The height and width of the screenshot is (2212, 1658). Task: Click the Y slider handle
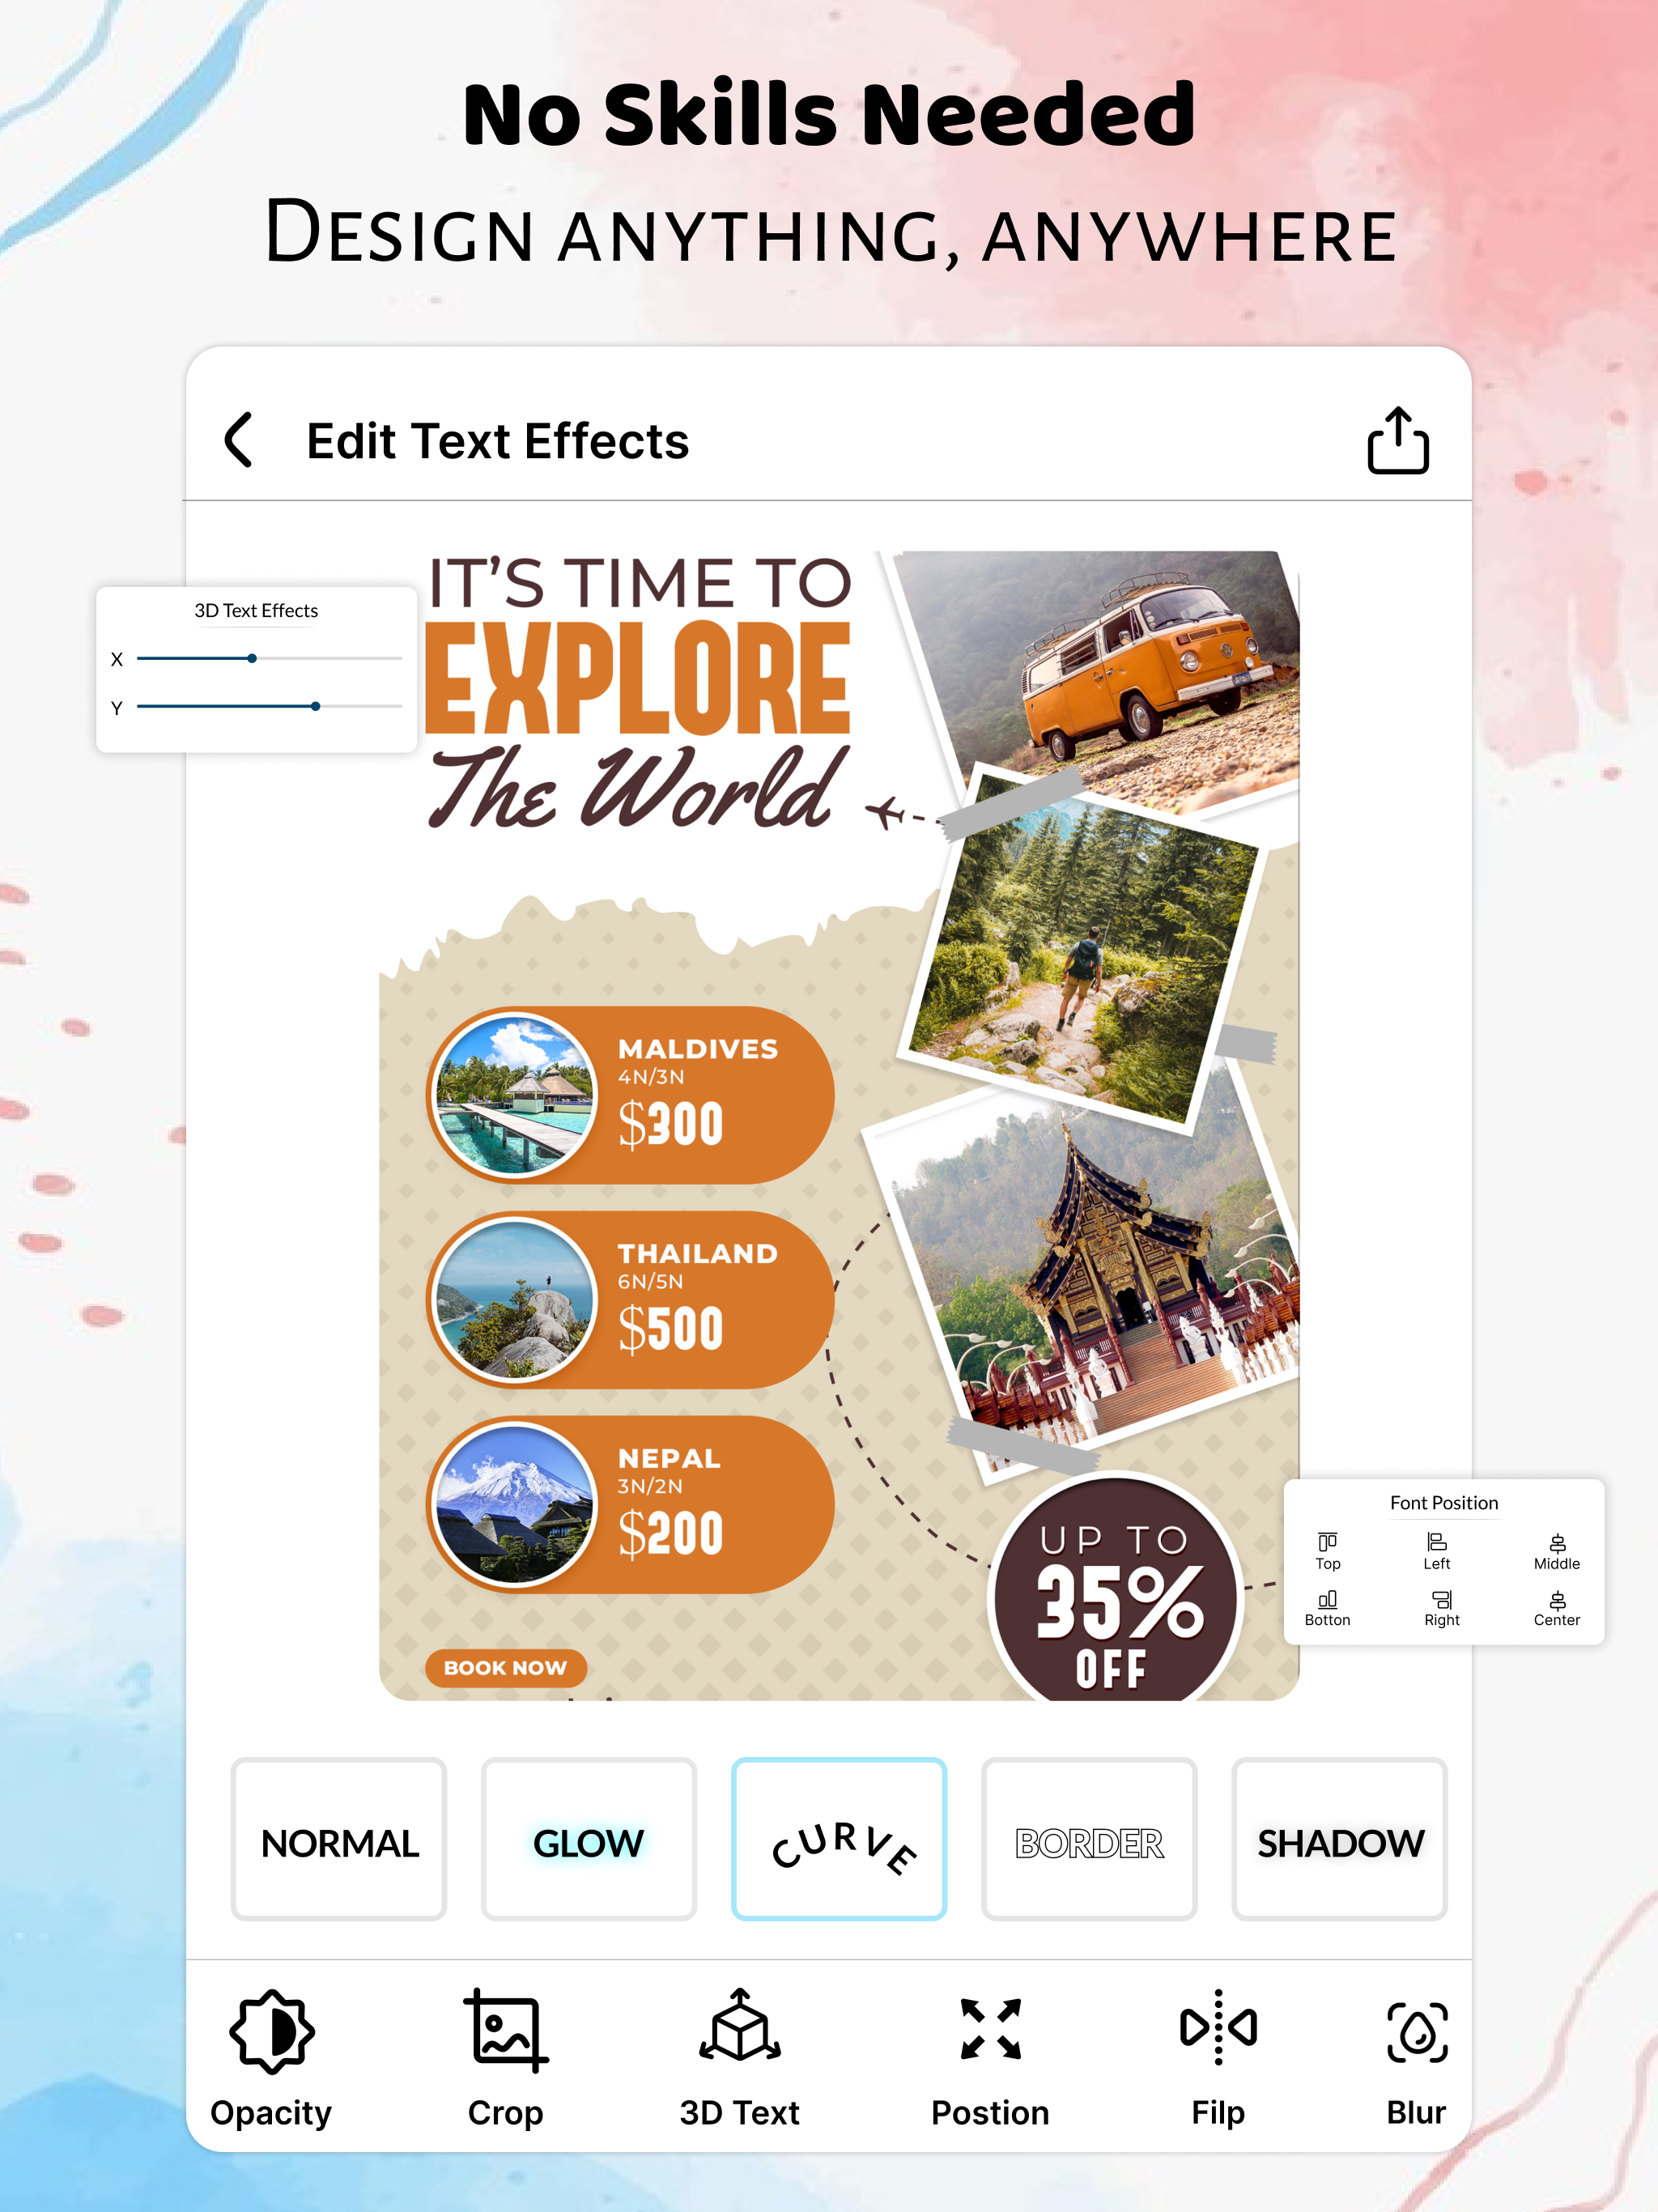coord(315,706)
